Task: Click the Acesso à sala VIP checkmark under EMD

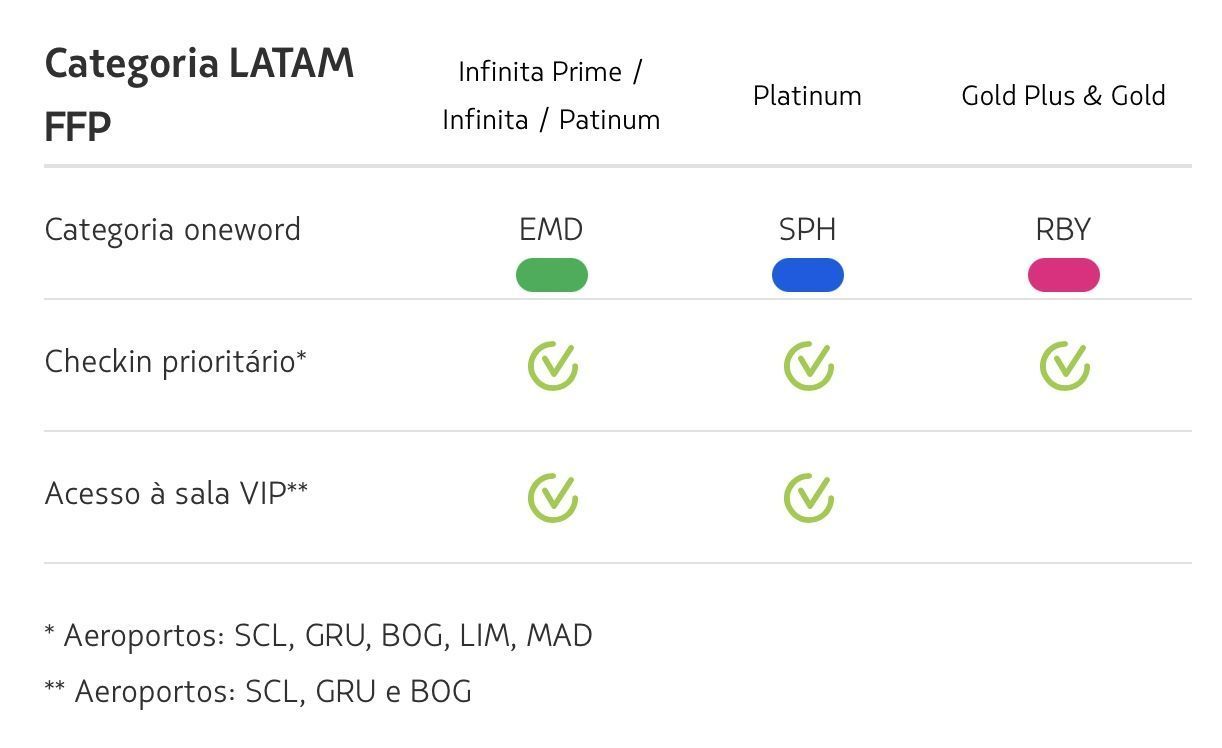Action: click(x=553, y=497)
